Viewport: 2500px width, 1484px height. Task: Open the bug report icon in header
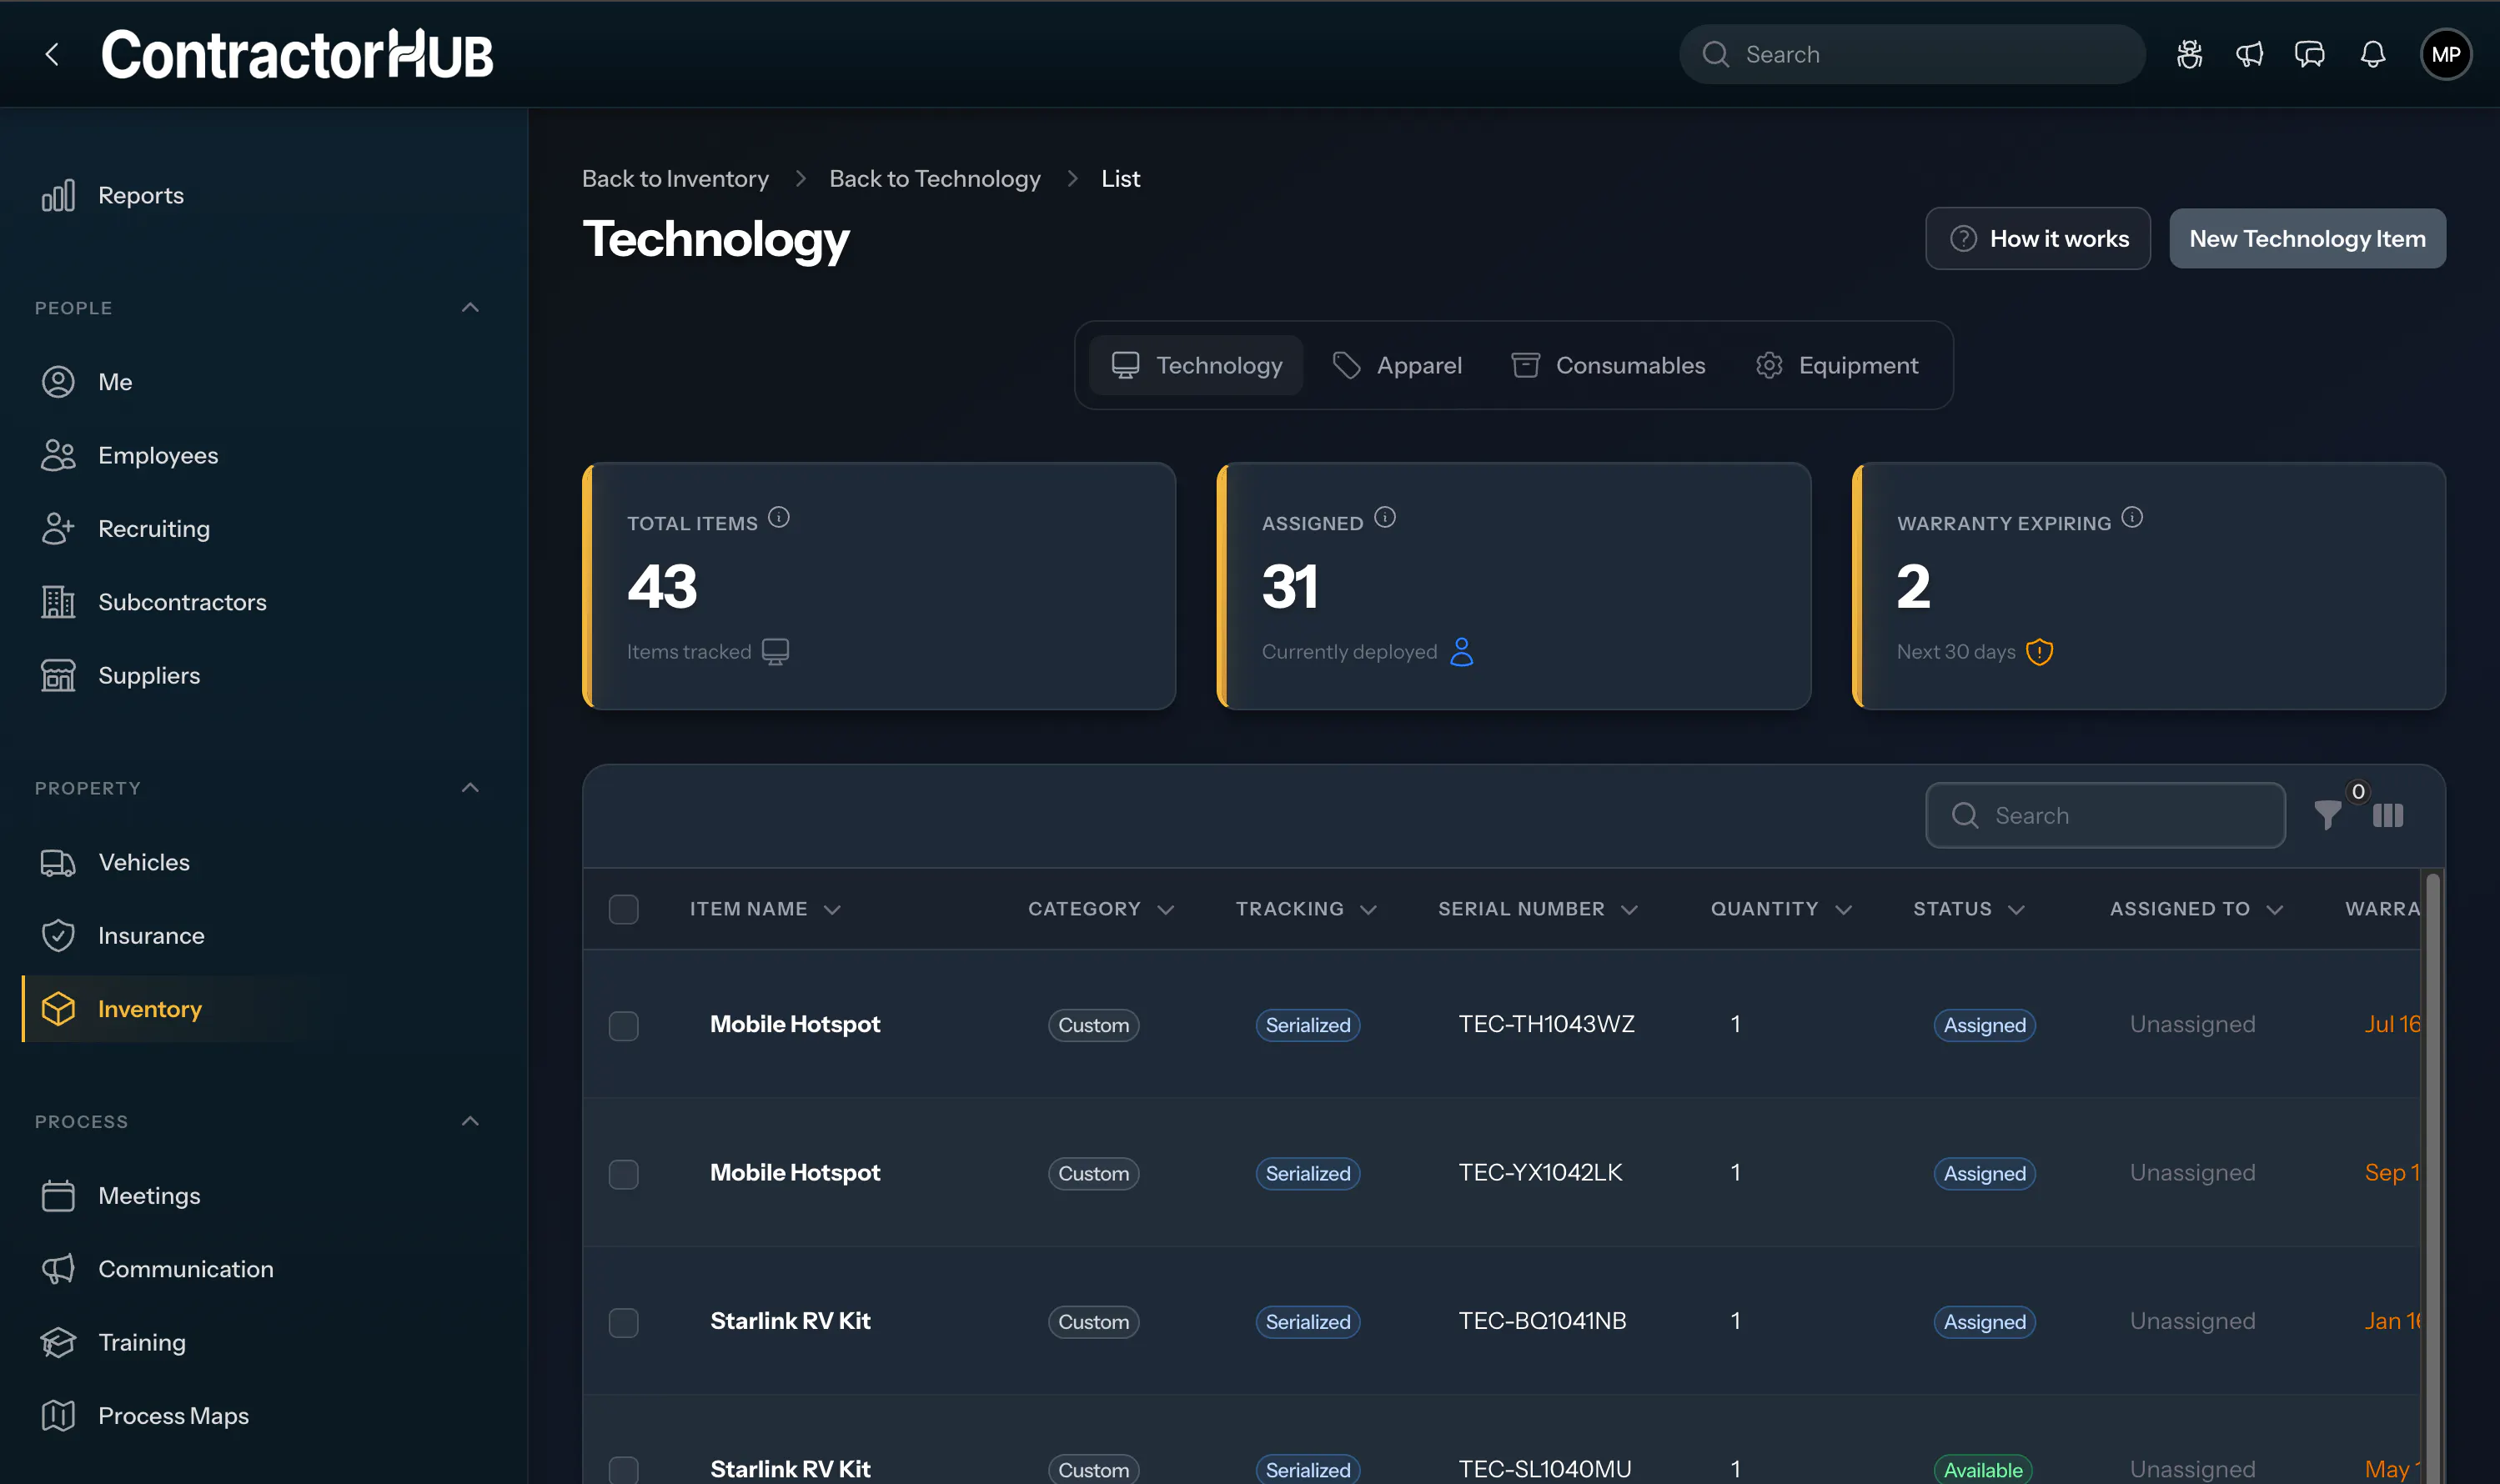point(2189,54)
